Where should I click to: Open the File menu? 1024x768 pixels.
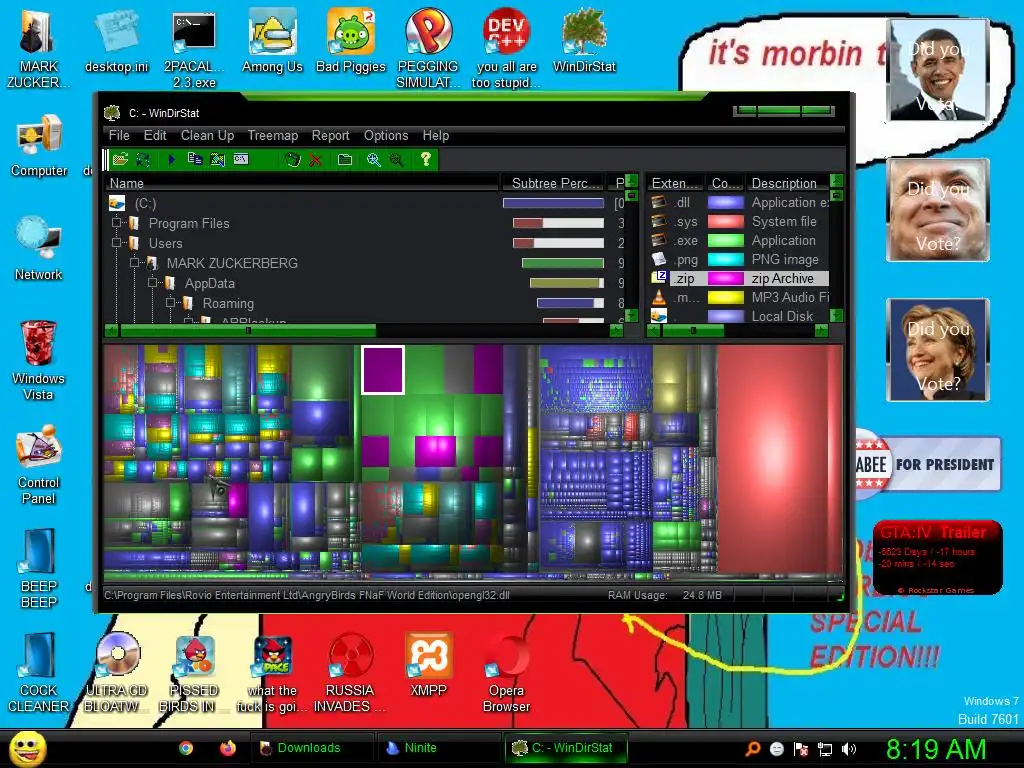point(119,135)
